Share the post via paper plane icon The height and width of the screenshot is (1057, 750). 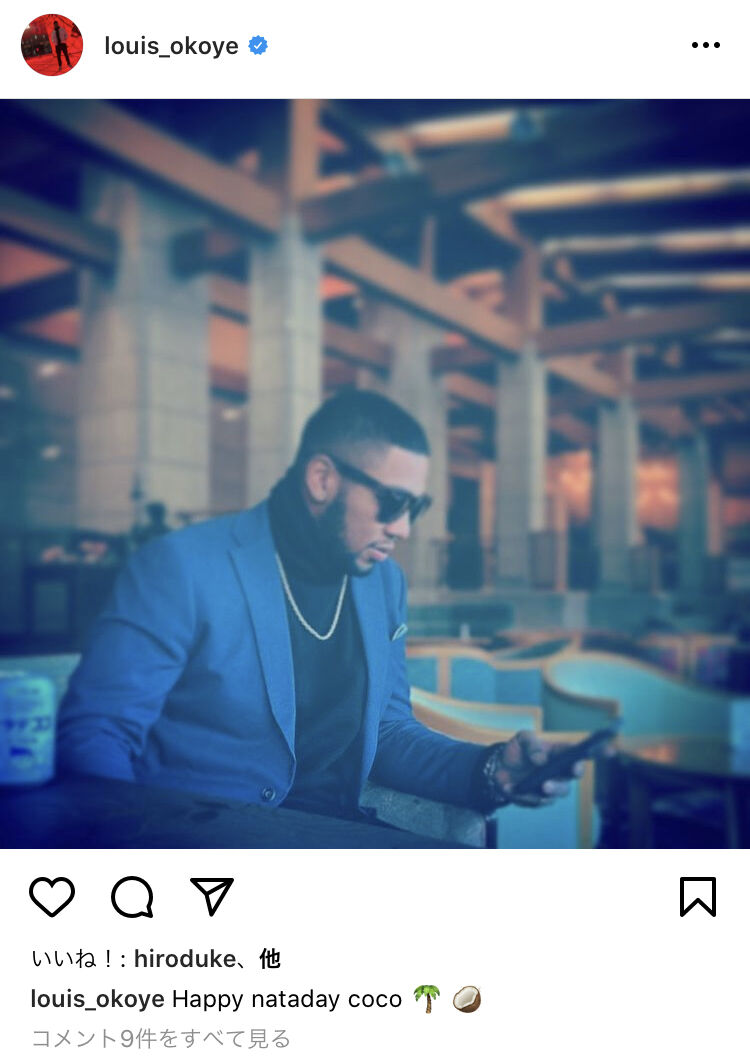pos(212,897)
